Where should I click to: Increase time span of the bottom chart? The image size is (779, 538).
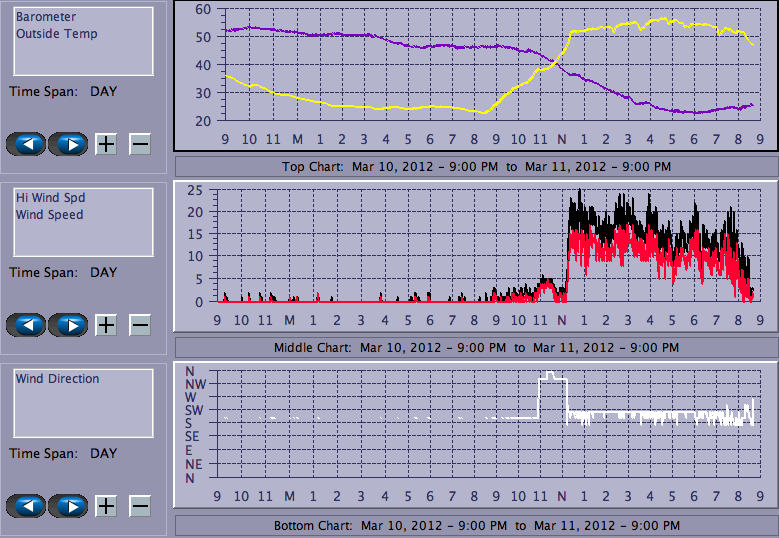(x=106, y=506)
